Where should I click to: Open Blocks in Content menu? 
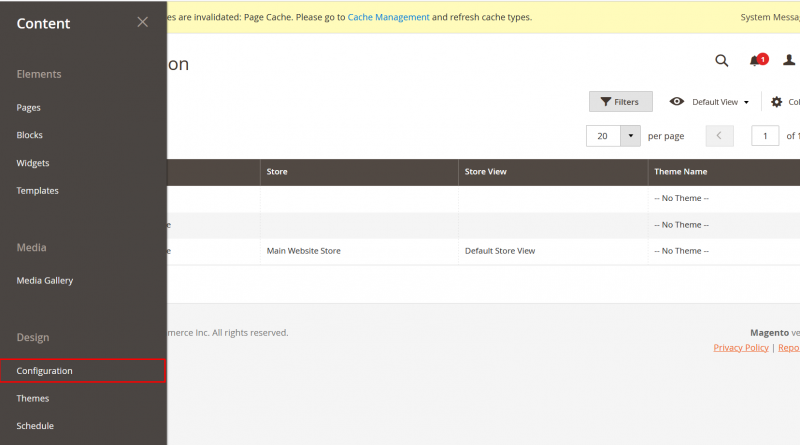(x=30, y=135)
